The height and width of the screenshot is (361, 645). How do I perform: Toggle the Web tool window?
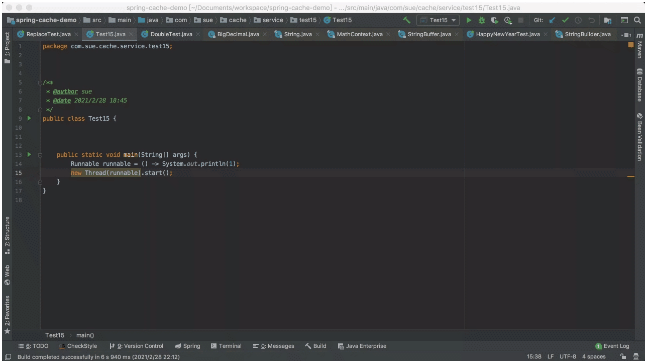point(7,275)
